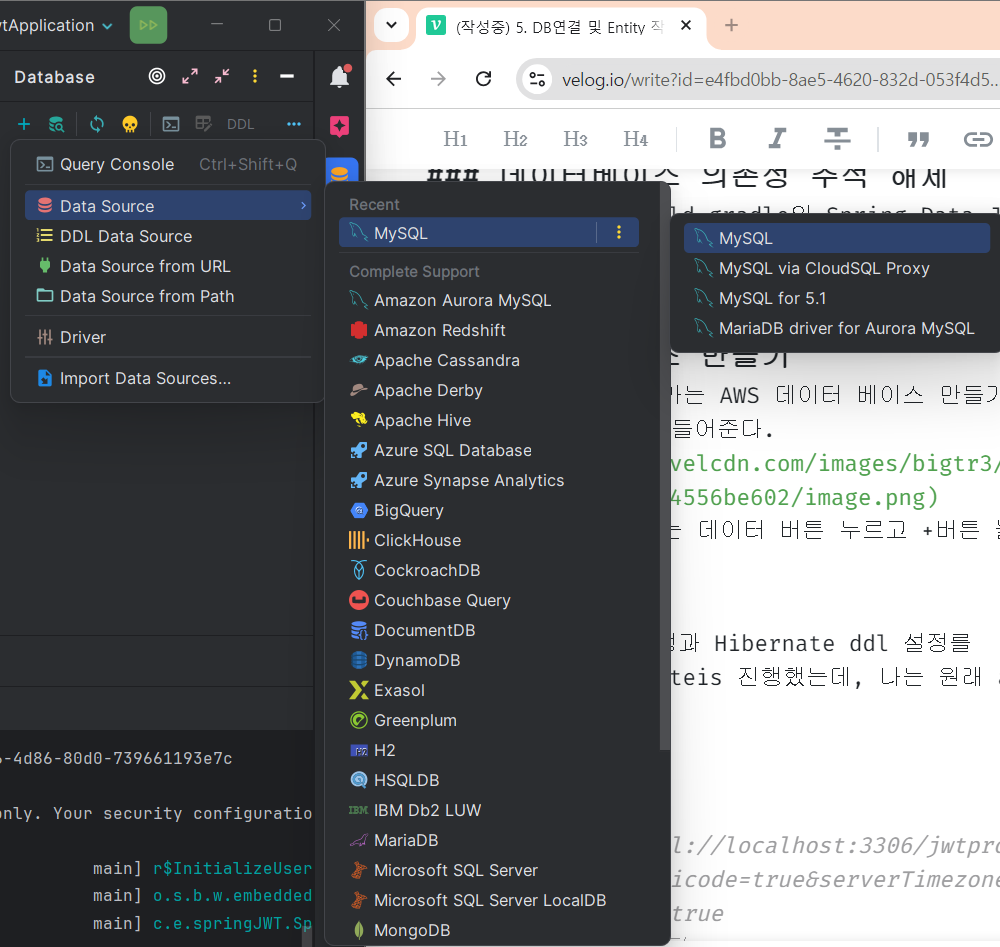Close the velog DB연결 browser tab
This screenshot has width=1000, height=947.
[x=686, y=25]
